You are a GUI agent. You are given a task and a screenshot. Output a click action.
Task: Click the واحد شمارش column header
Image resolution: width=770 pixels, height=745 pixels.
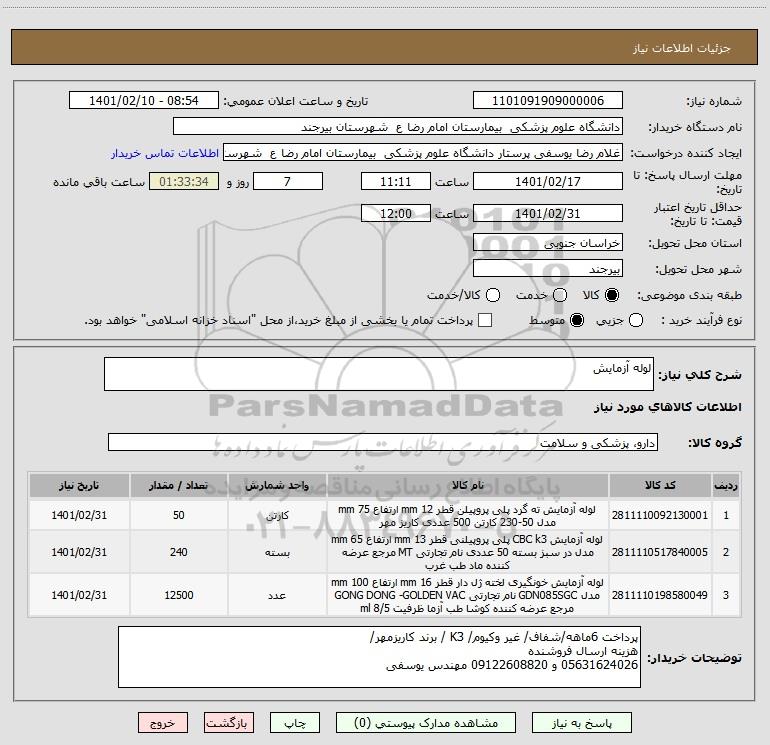[277, 485]
